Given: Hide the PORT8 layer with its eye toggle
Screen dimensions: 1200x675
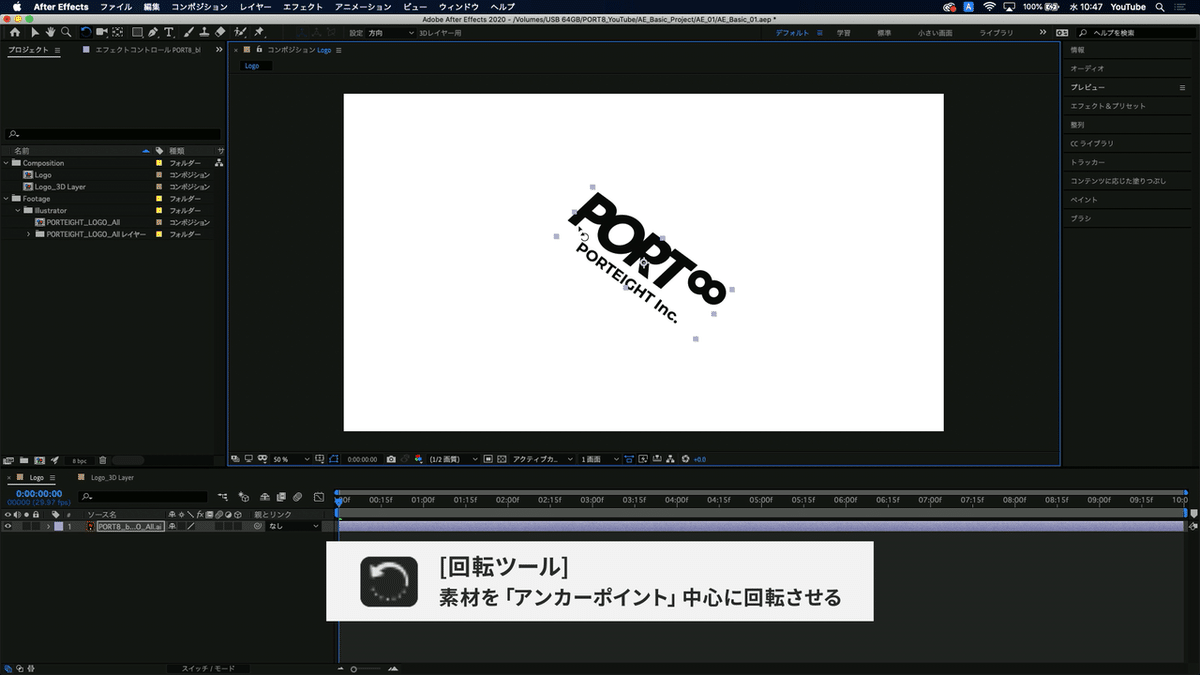Looking at the screenshot, I should click(8, 526).
